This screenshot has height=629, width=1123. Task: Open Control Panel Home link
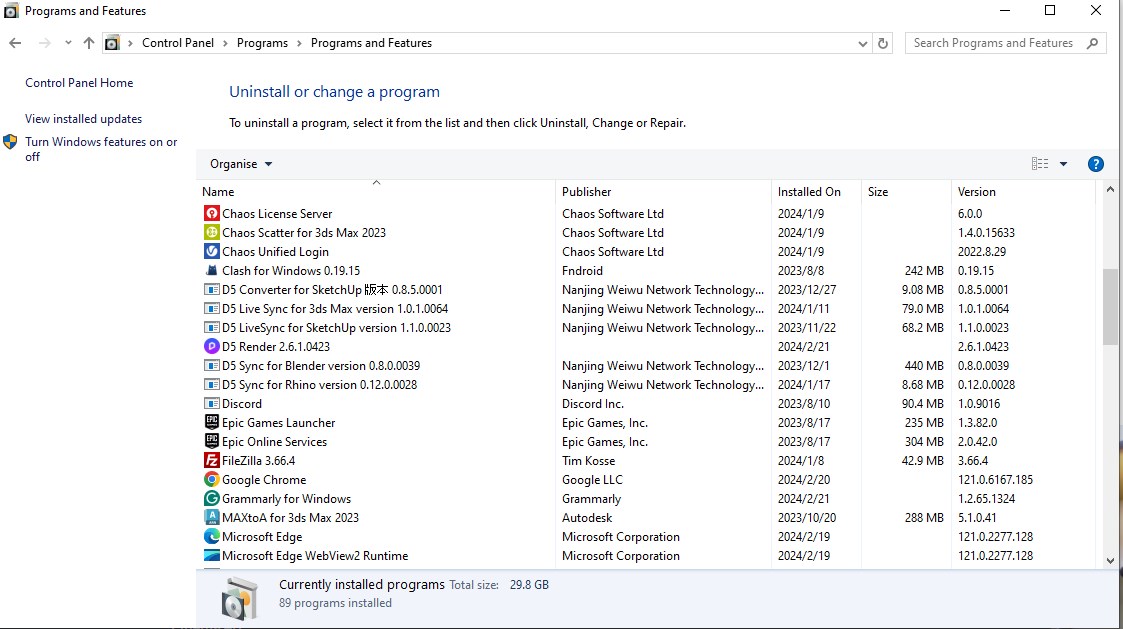79,83
